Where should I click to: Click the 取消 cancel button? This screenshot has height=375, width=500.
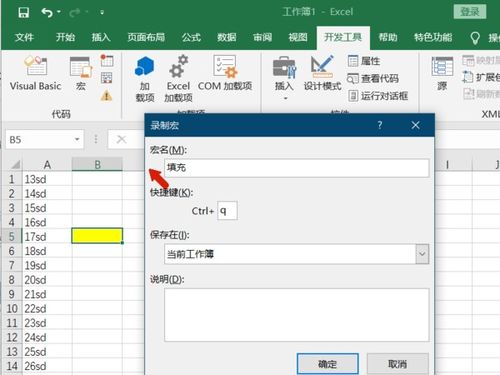click(x=398, y=364)
